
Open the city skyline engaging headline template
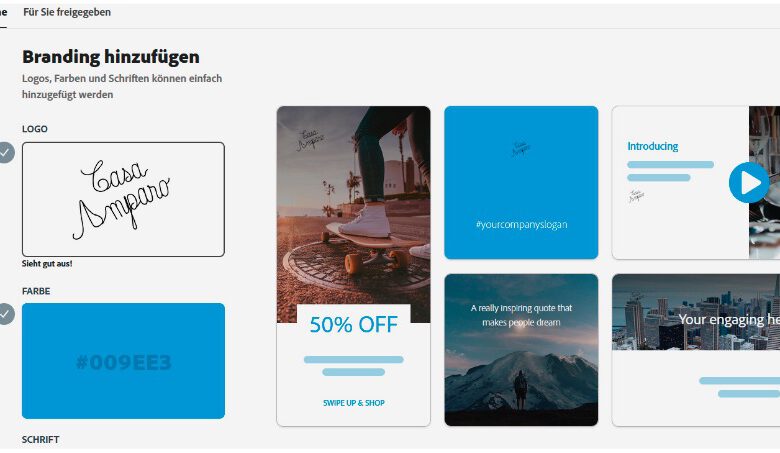point(696,350)
